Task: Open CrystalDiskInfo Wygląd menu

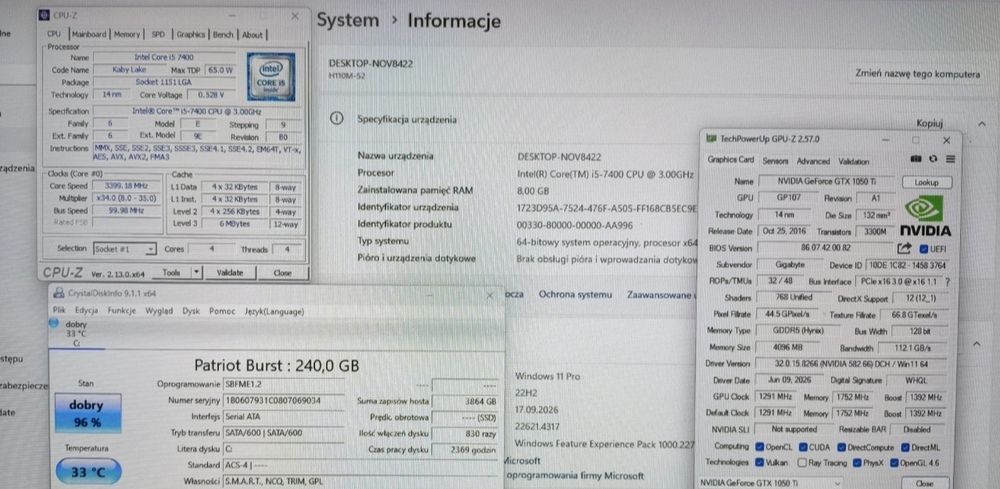Action: click(159, 311)
